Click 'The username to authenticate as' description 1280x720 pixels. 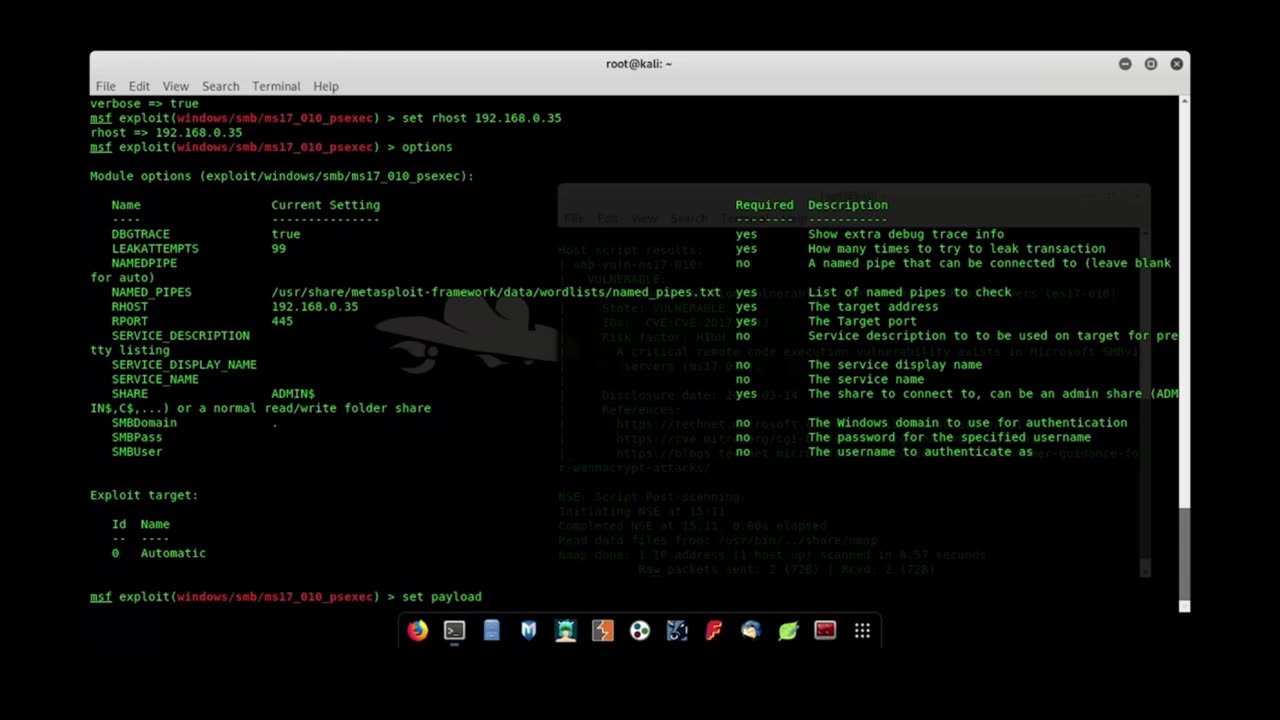pyautogui.click(x=920, y=452)
